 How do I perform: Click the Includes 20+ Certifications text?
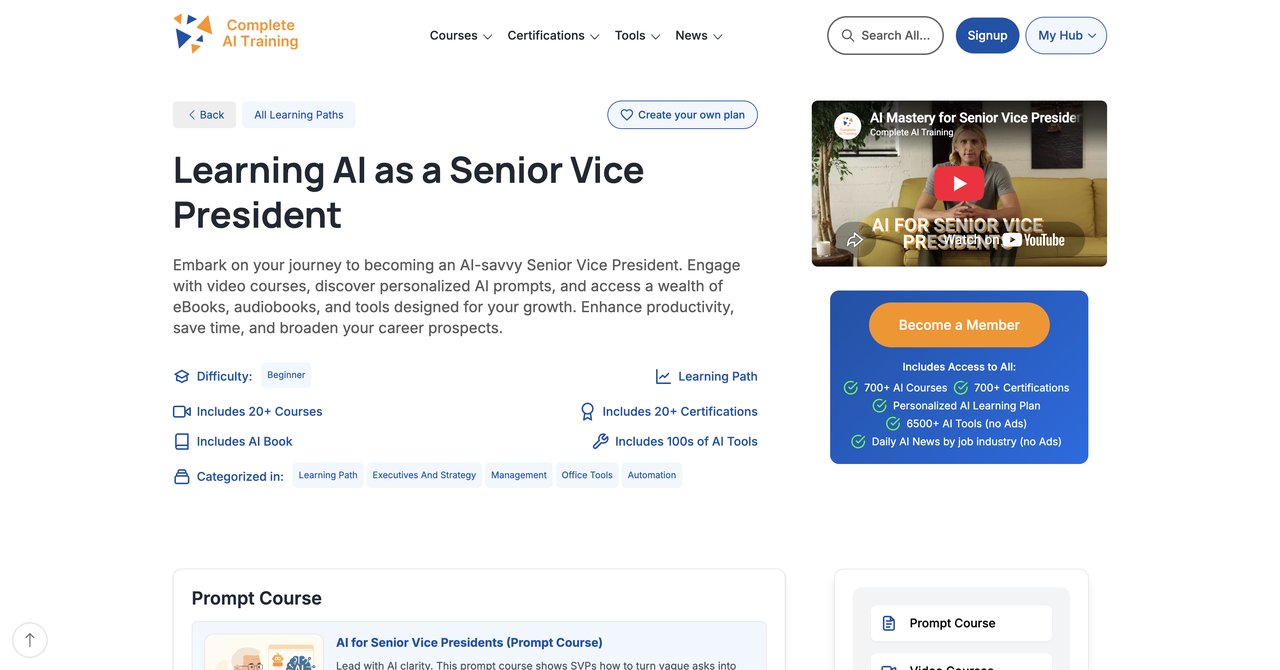[680, 412]
